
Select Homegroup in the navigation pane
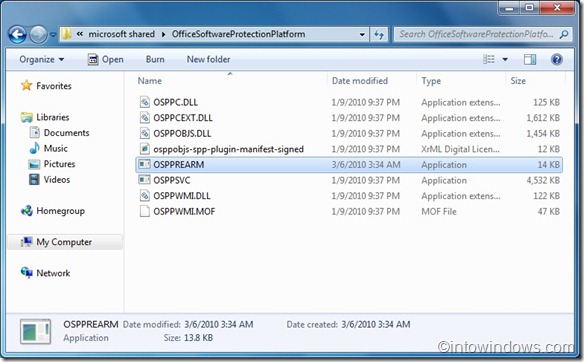[x=60, y=211]
